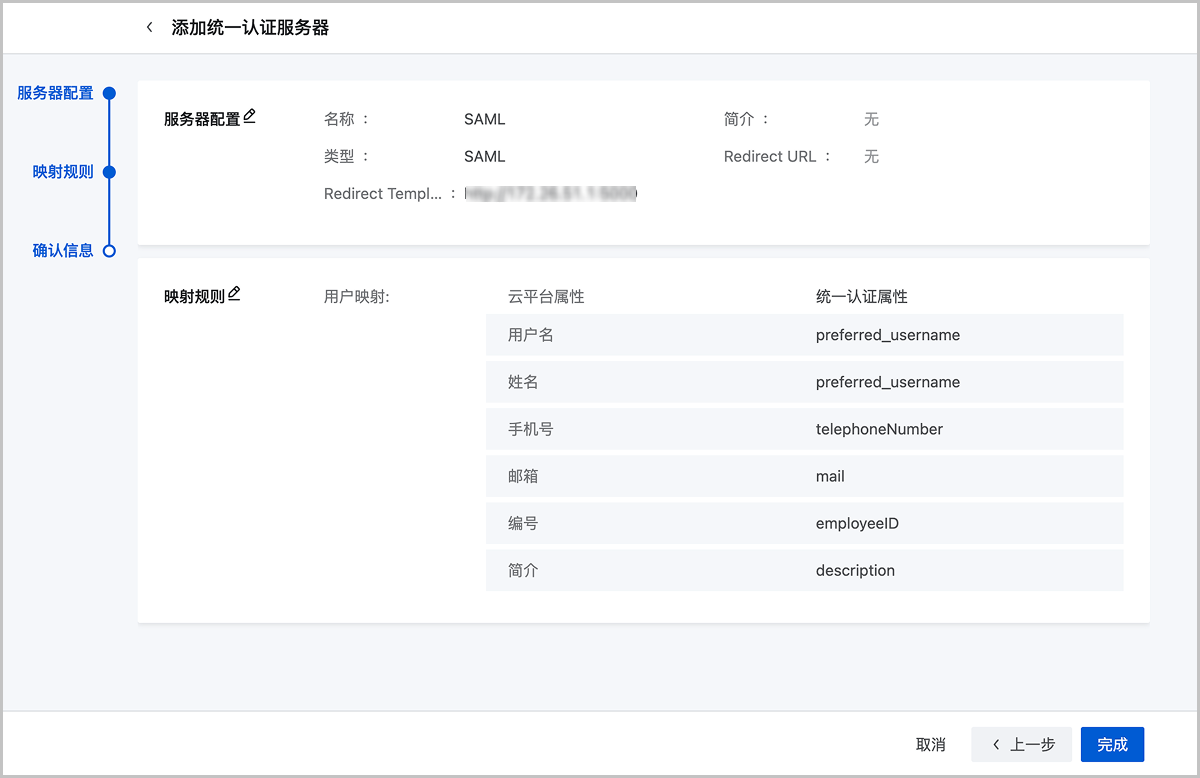Click the 云平台属性 column header
Image resolution: width=1200 pixels, height=778 pixels.
click(x=546, y=297)
